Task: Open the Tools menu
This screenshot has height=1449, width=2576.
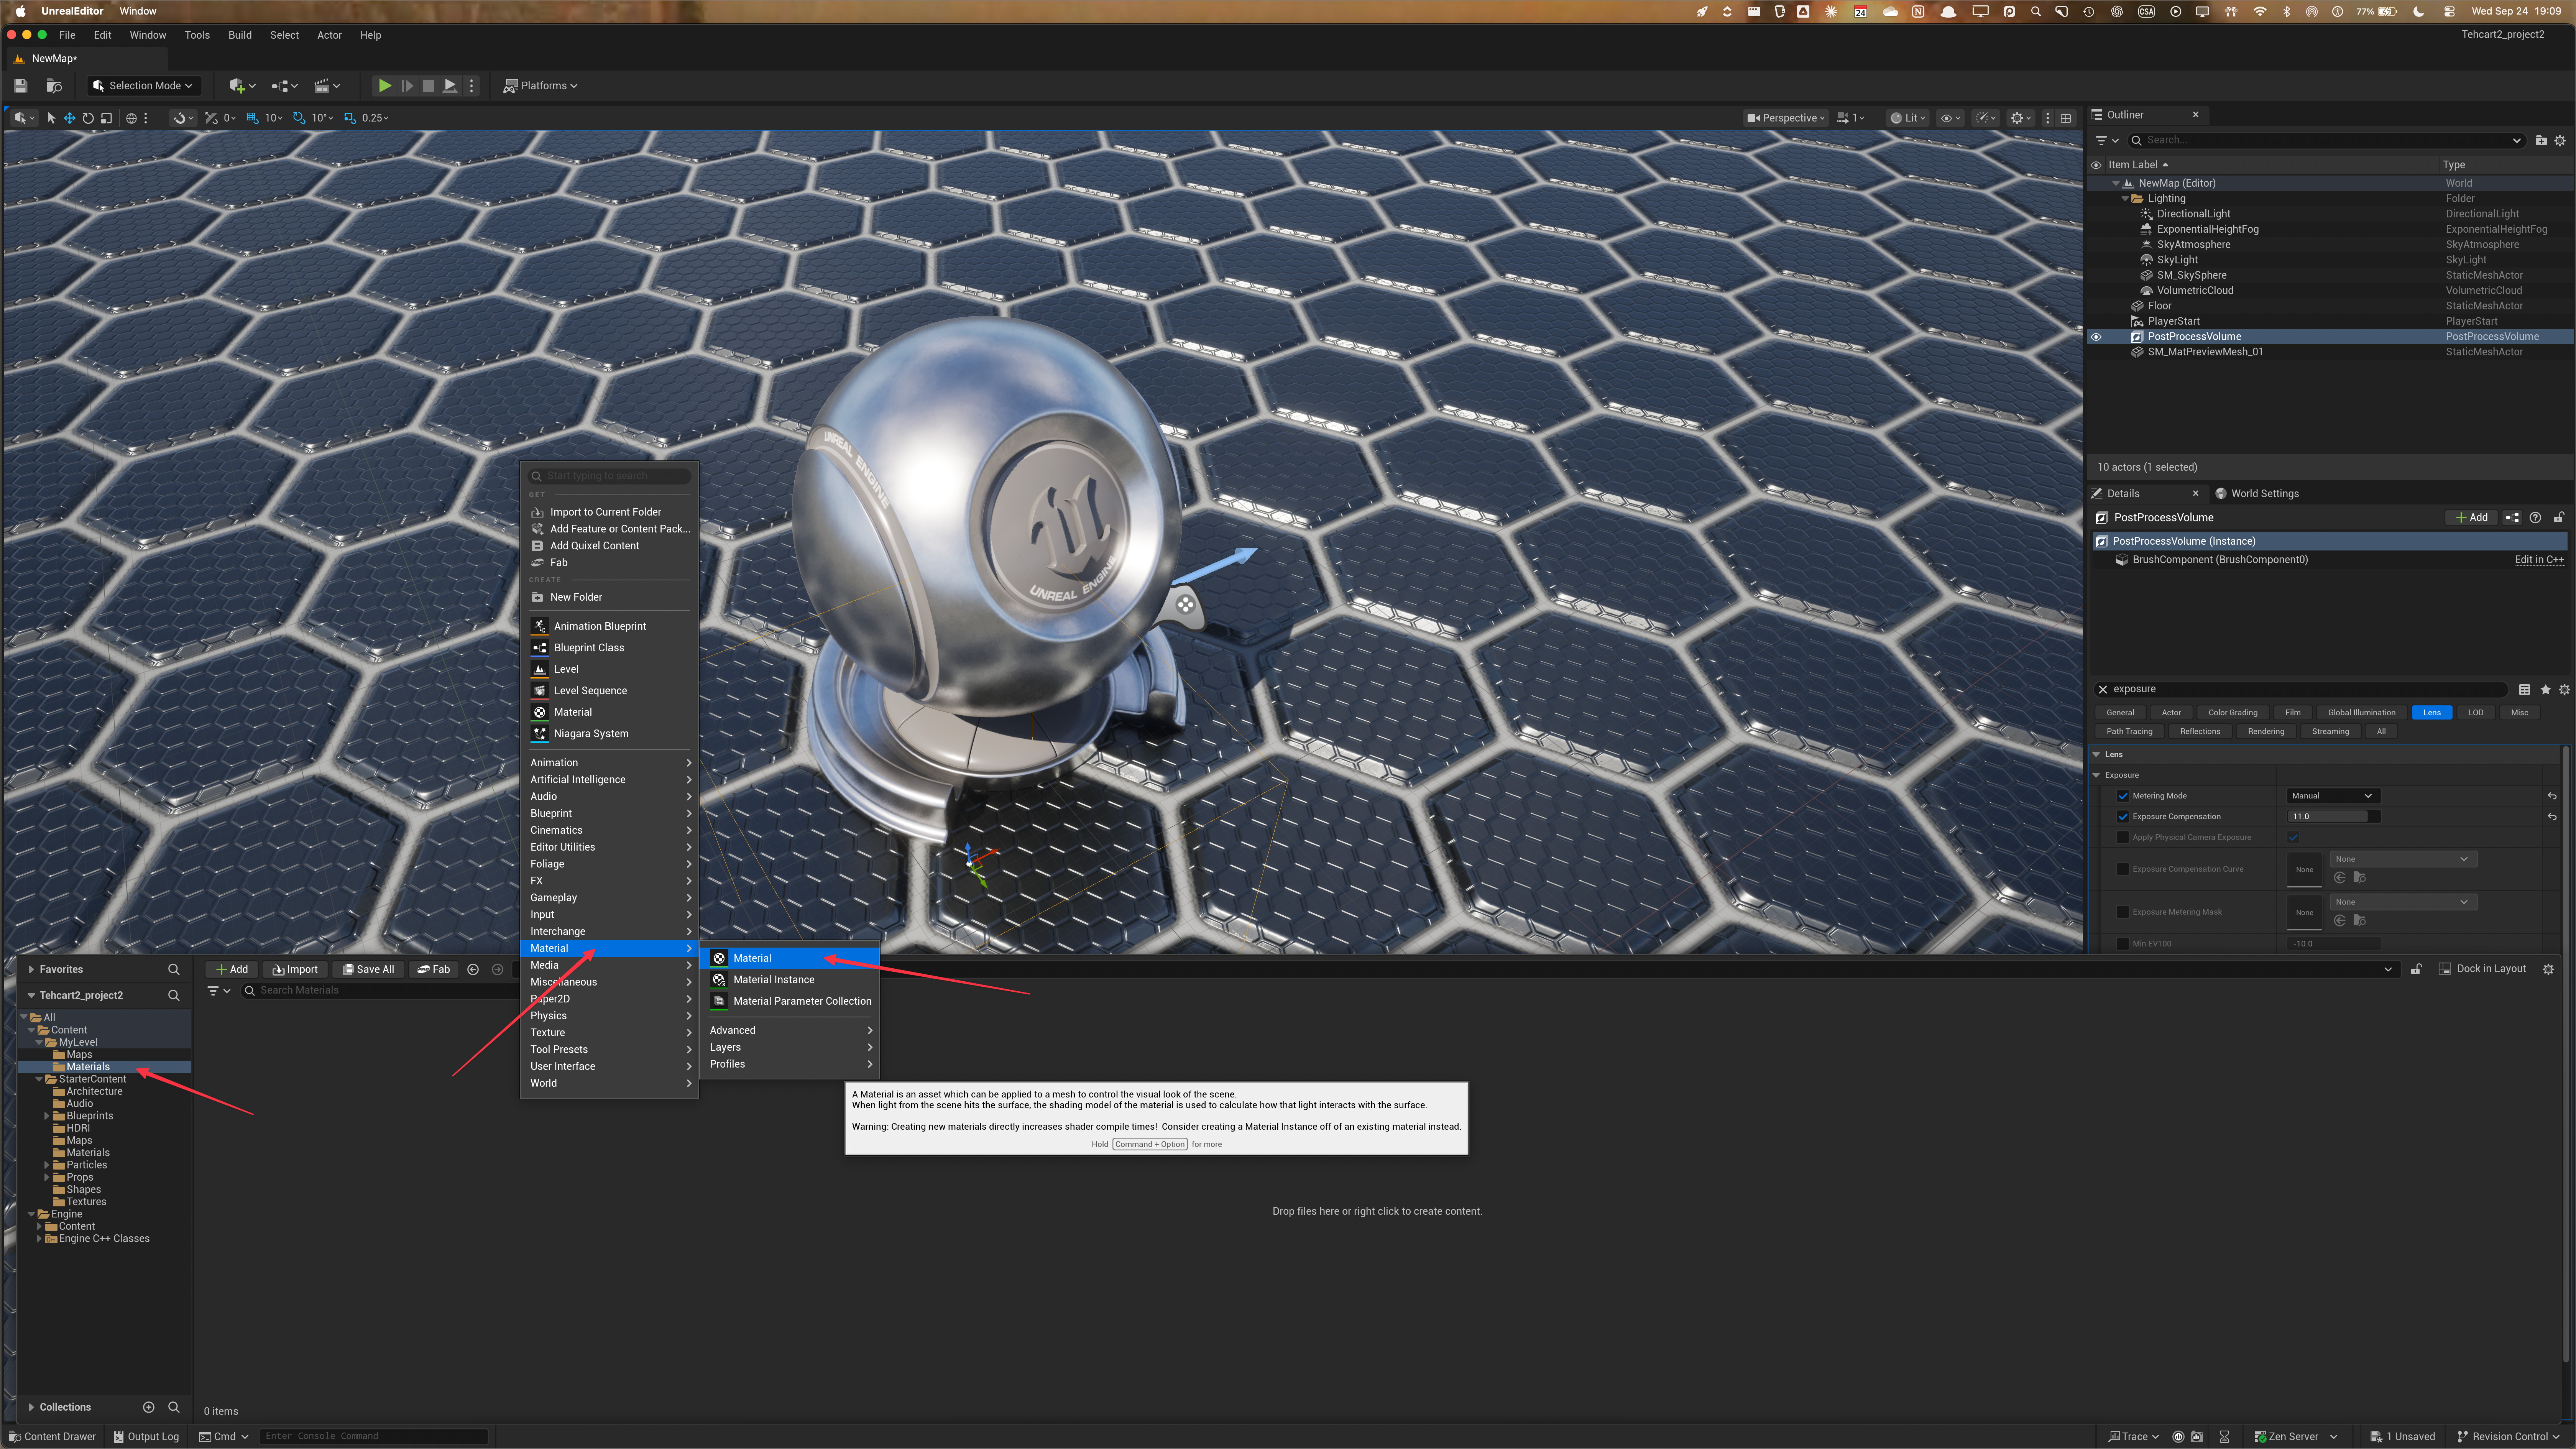Action: (x=197, y=35)
